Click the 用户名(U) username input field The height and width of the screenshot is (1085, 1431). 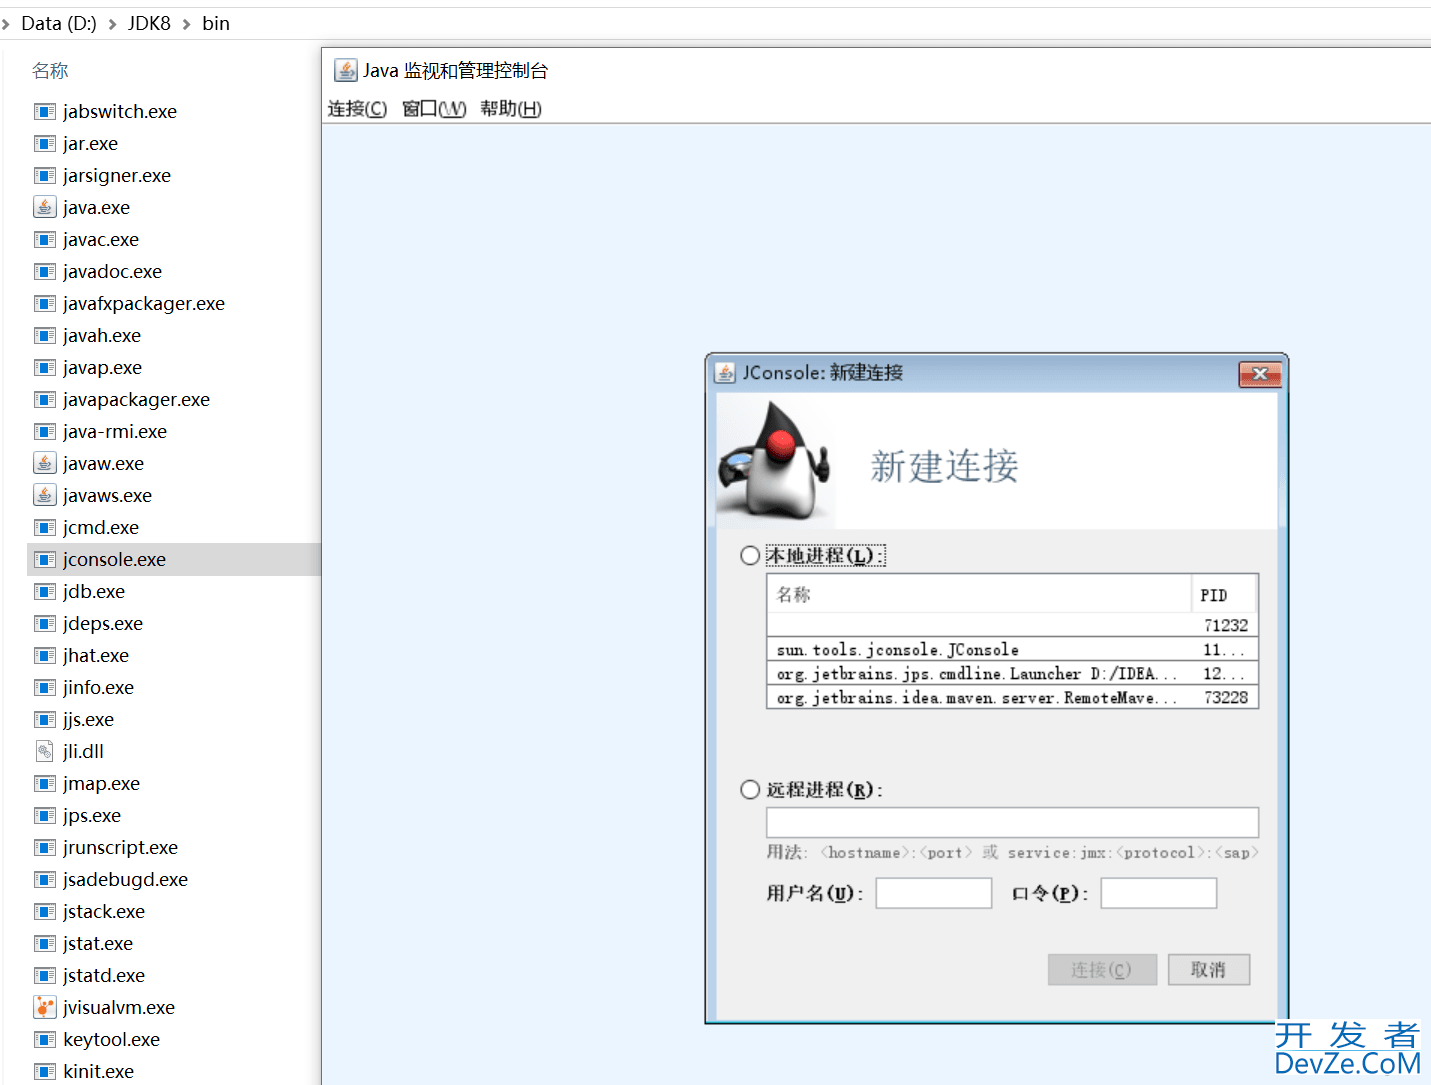(933, 893)
